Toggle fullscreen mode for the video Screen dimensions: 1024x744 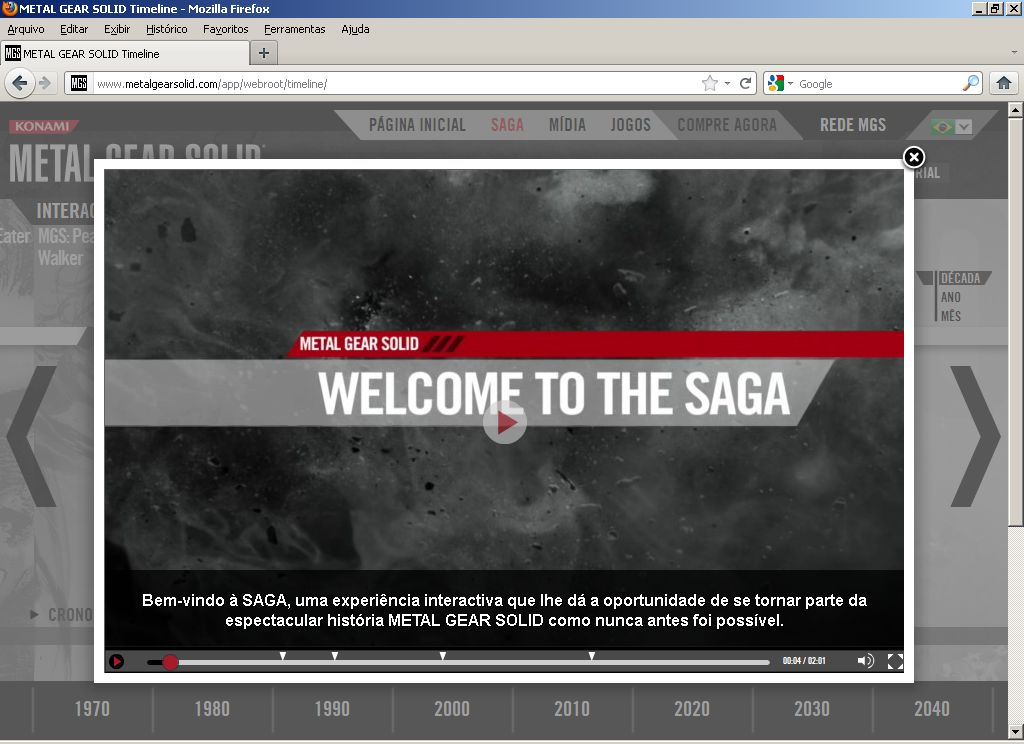(895, 661)
